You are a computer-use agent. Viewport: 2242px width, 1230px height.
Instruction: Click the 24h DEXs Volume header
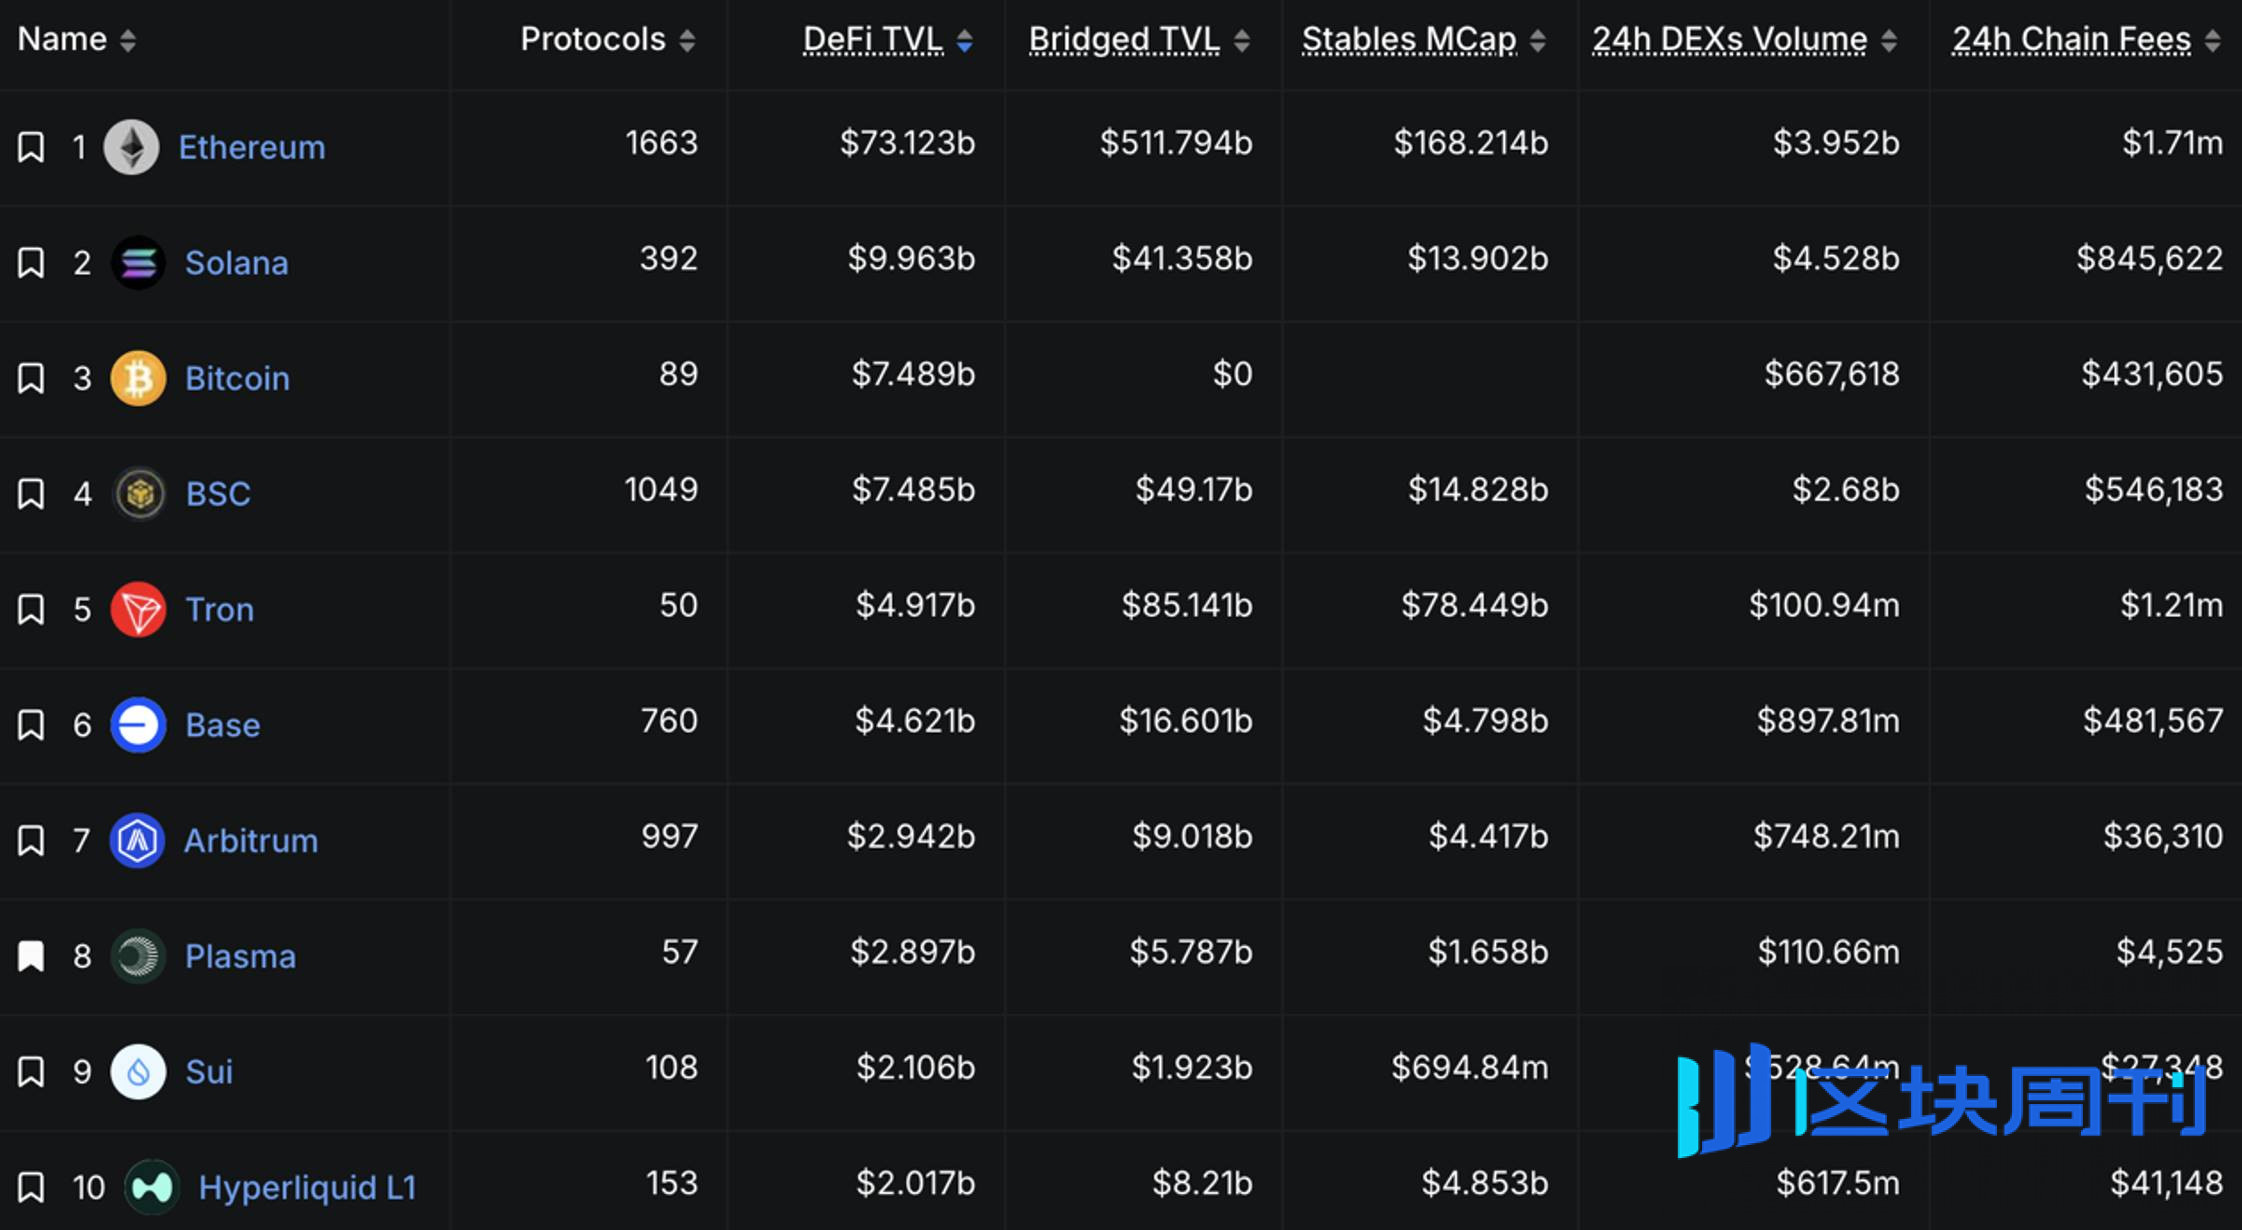tap(1729, 39)
